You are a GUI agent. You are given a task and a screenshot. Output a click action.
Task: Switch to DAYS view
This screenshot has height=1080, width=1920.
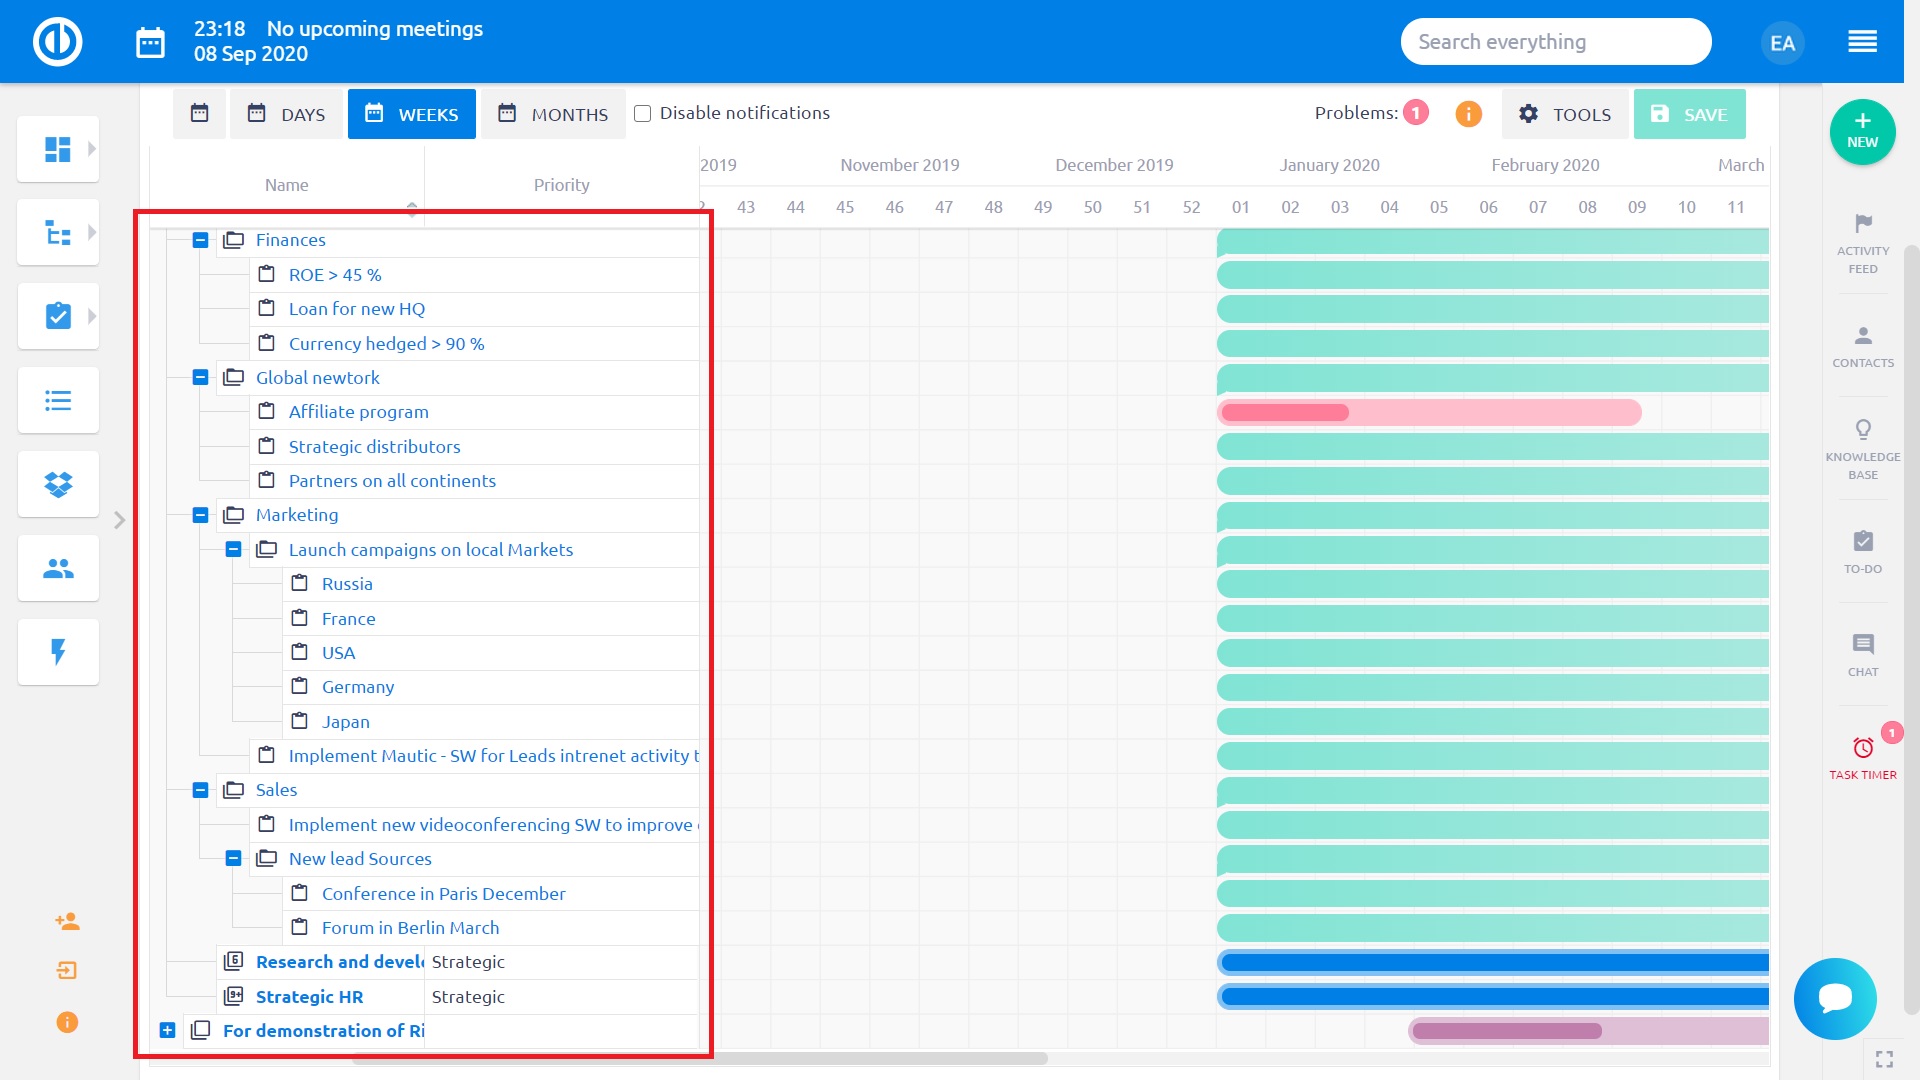[286, 114]
